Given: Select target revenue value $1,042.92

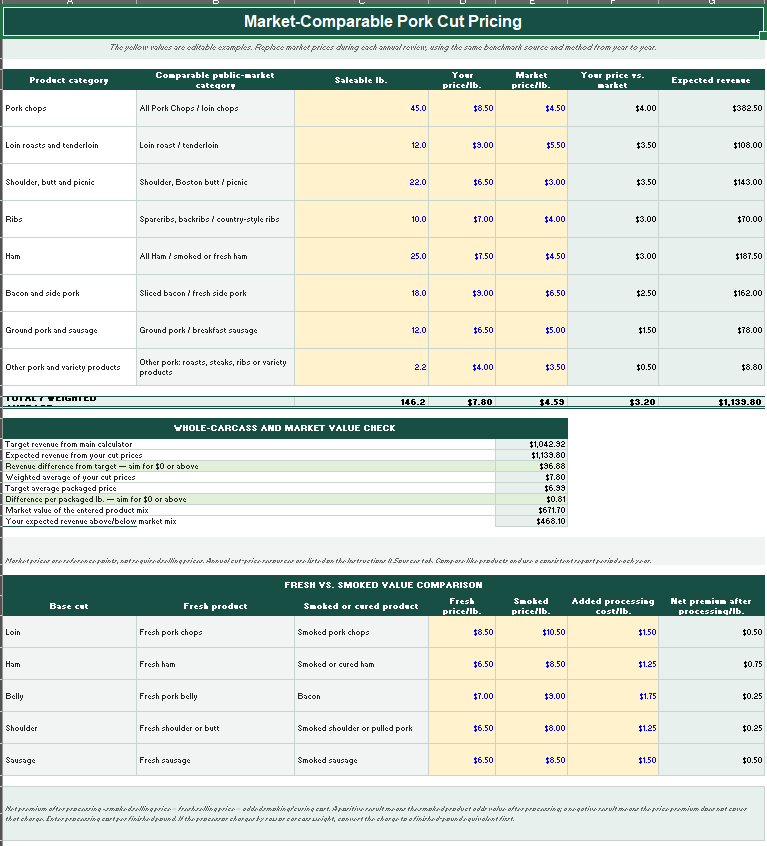Looking at the screenshot, I should [531, 445].
